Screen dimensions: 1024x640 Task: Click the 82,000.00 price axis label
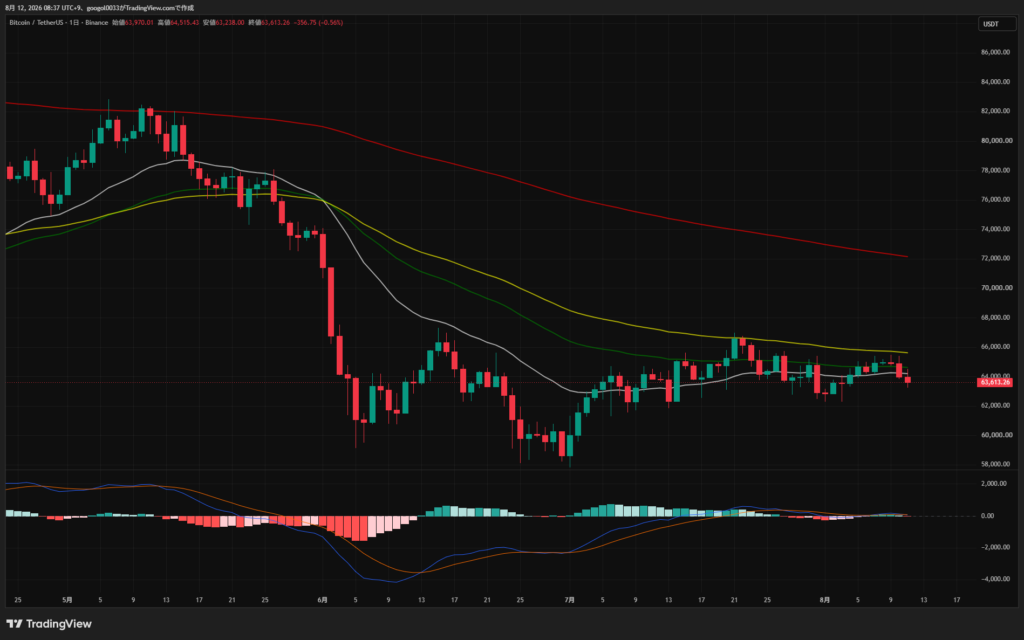point(997,111)
